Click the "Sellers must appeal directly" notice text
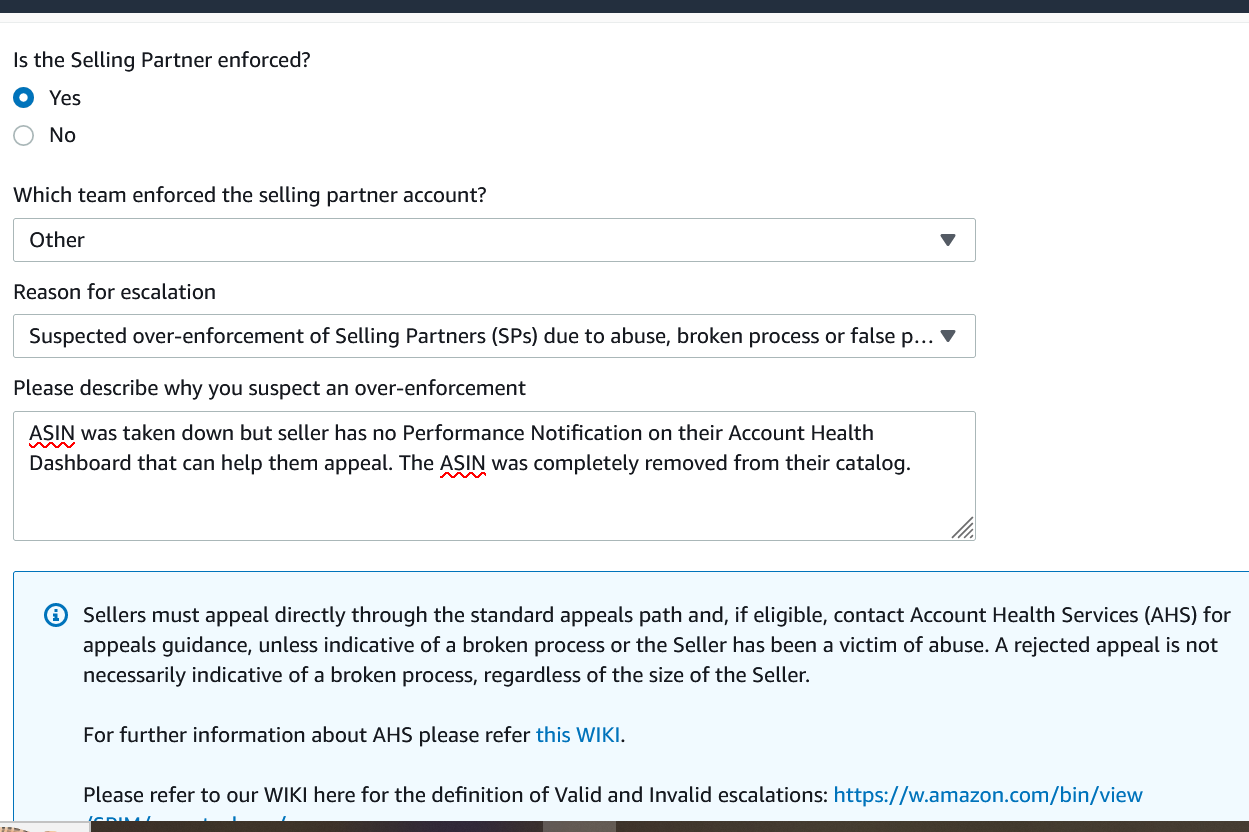 click(650, 645)
